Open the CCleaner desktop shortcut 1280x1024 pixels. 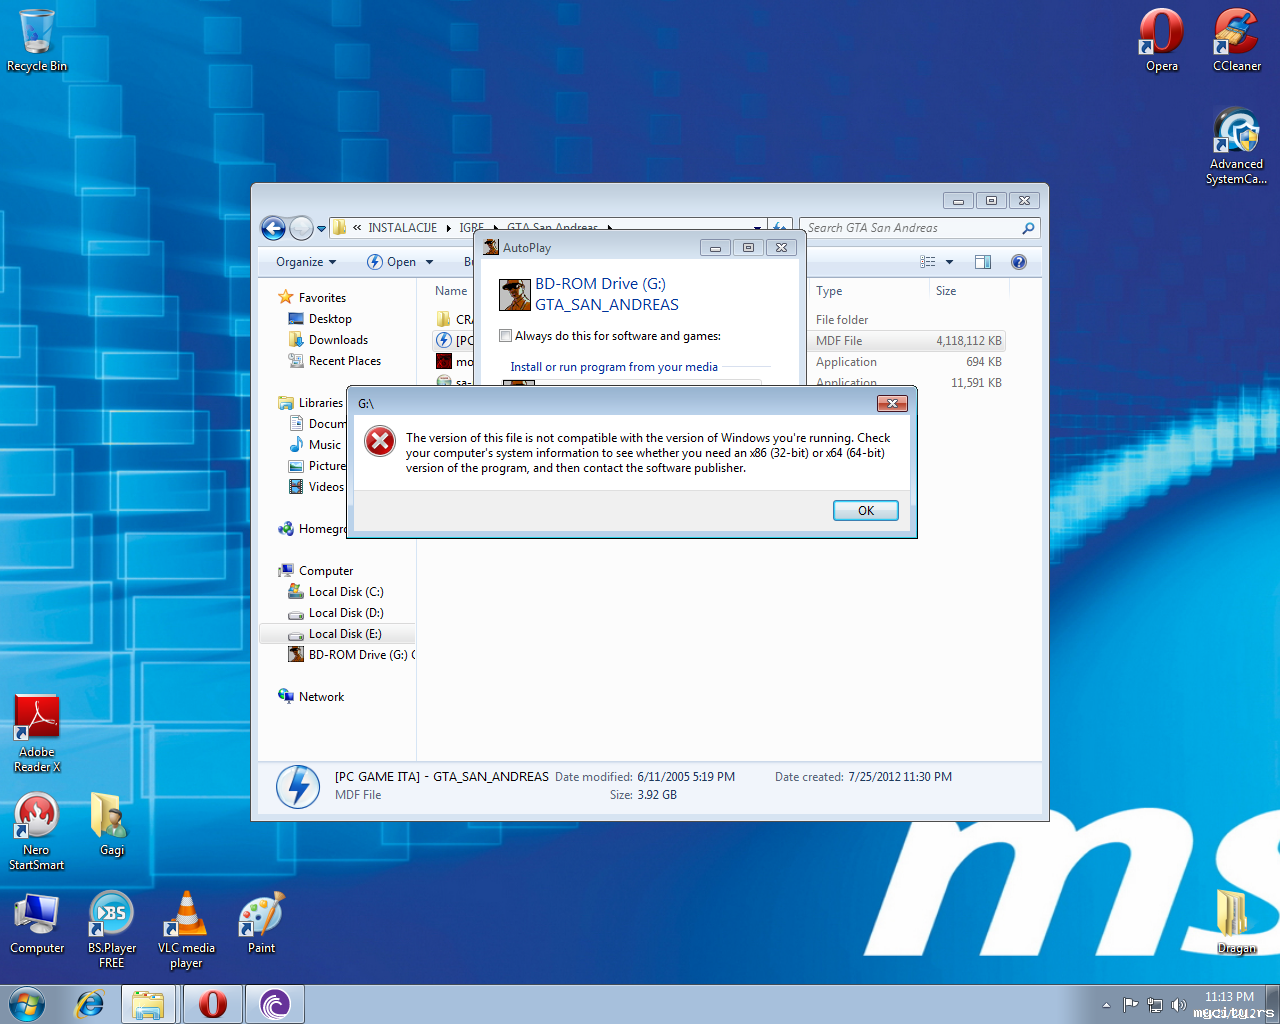click(x=1237, y=40)
